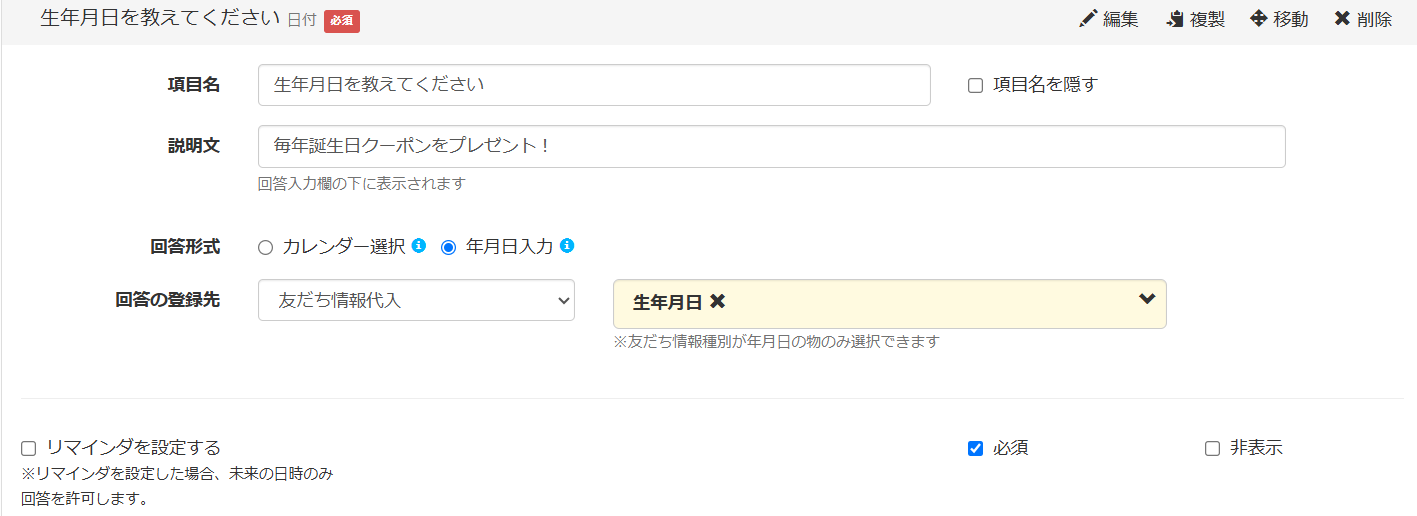Screen dimensions: 1417x516
Task: Check the 非表示 hidden checkbox
Action: click(1212, 448)
